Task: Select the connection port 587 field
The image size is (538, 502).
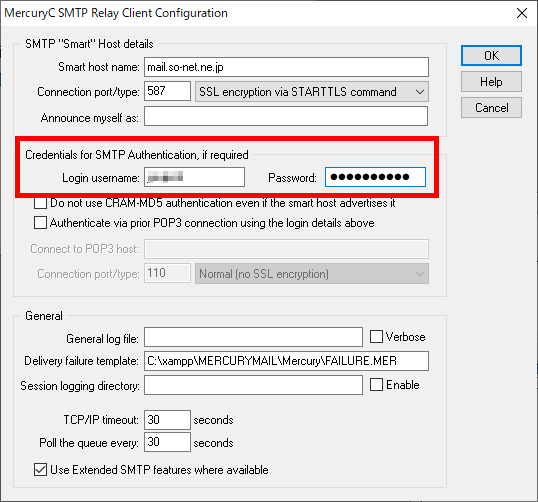Action: [167, 91]
